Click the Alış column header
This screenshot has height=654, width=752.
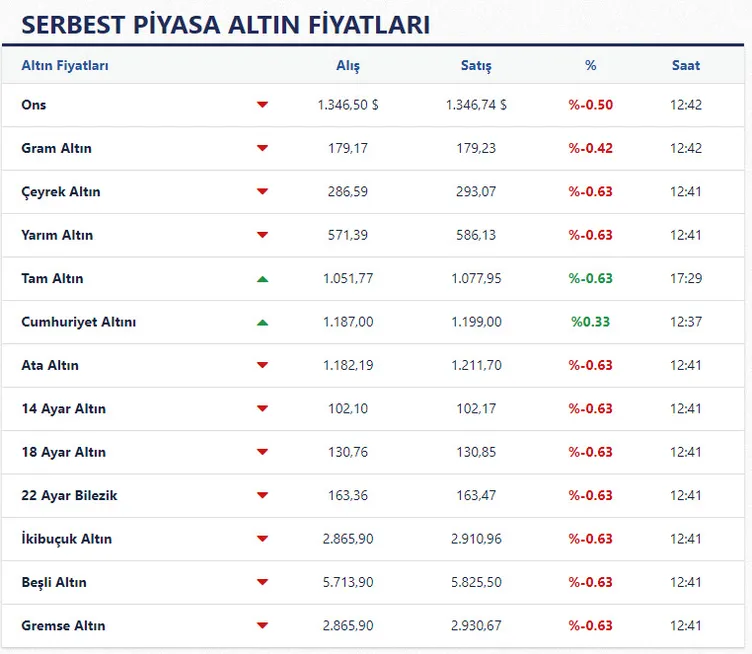[348, 66]
